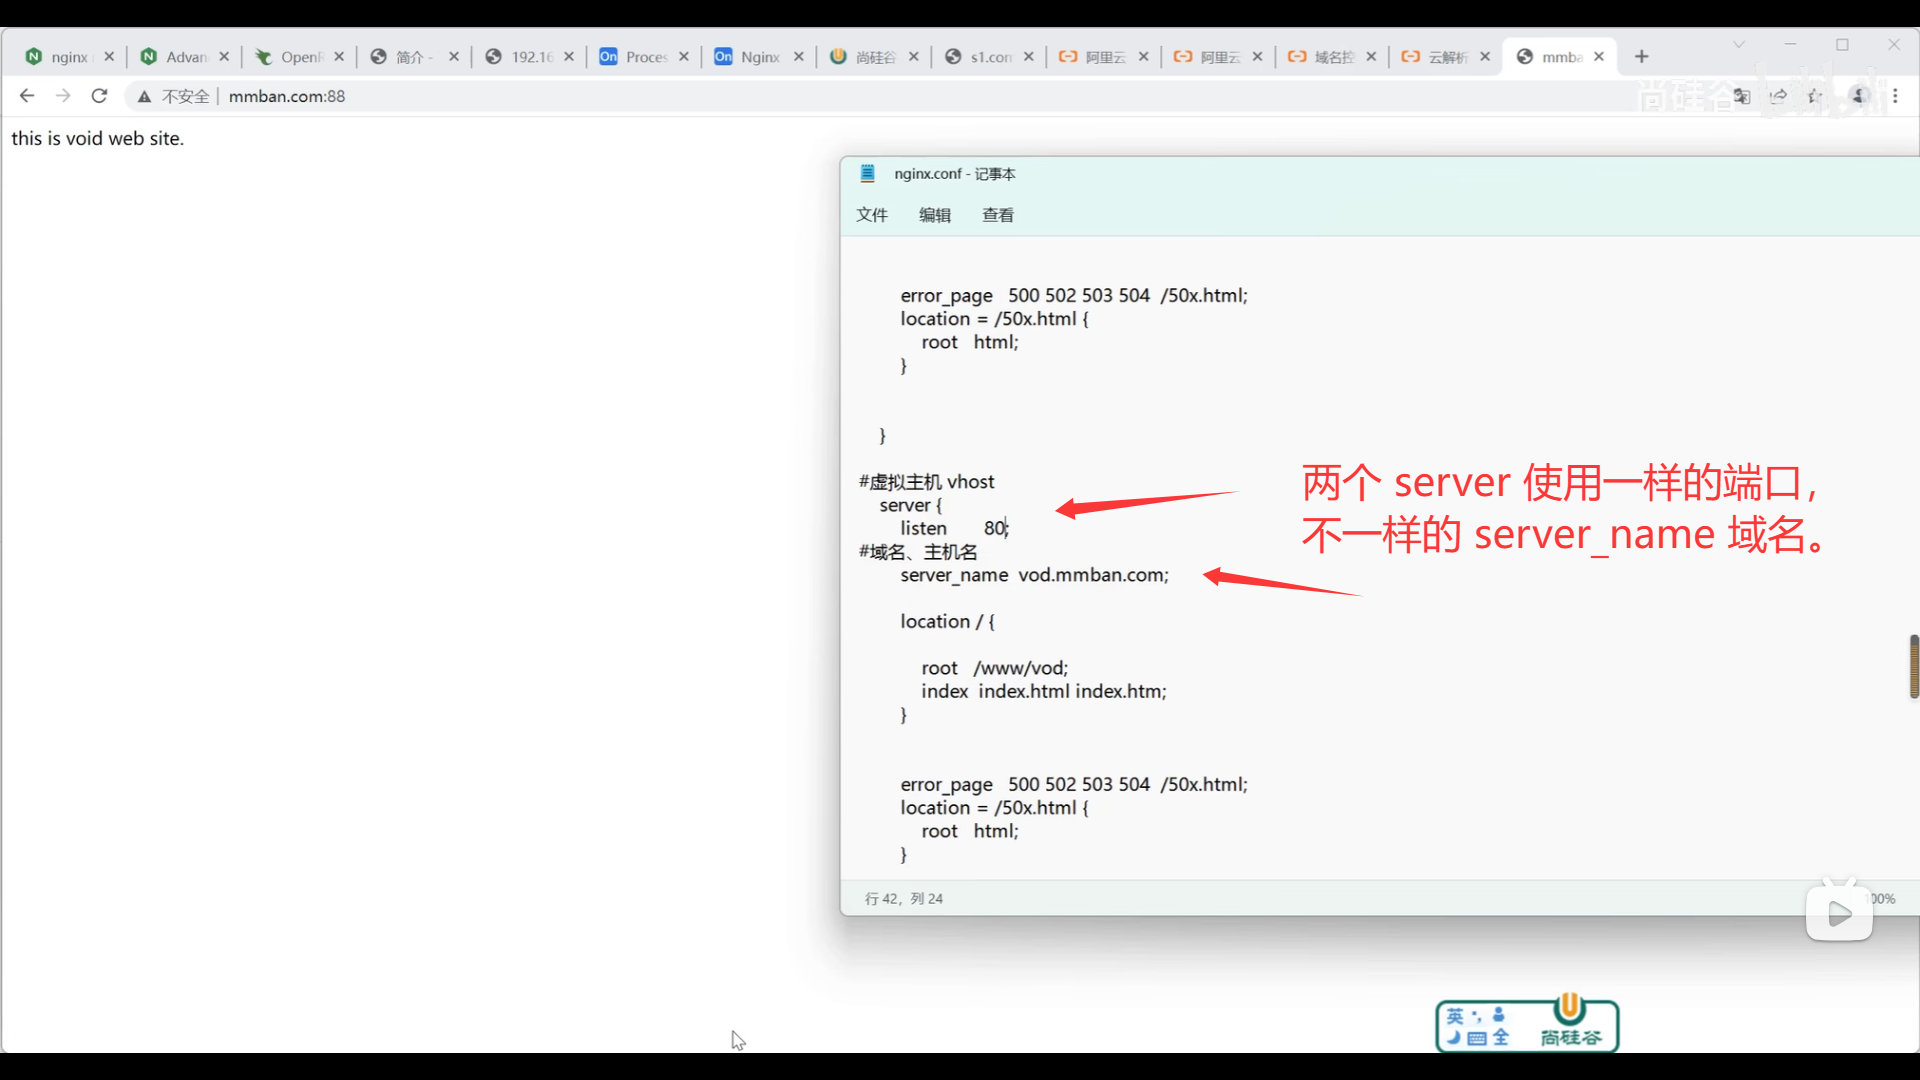This screenshot has width=1920, height=1080.
Task: Open the share page icon
Action: tap(1778, 96)
